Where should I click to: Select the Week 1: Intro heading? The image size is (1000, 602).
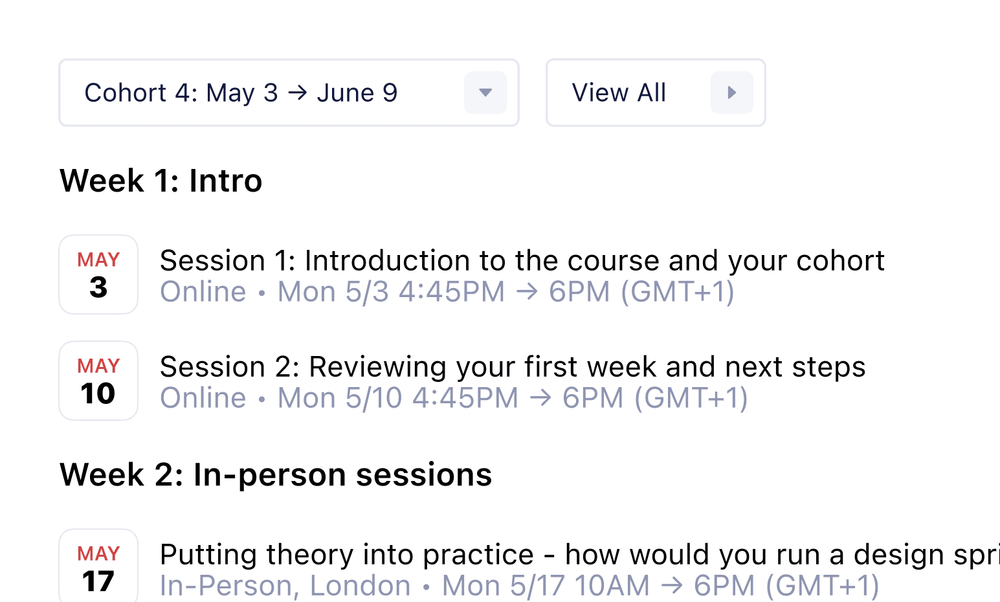point(161,181)
